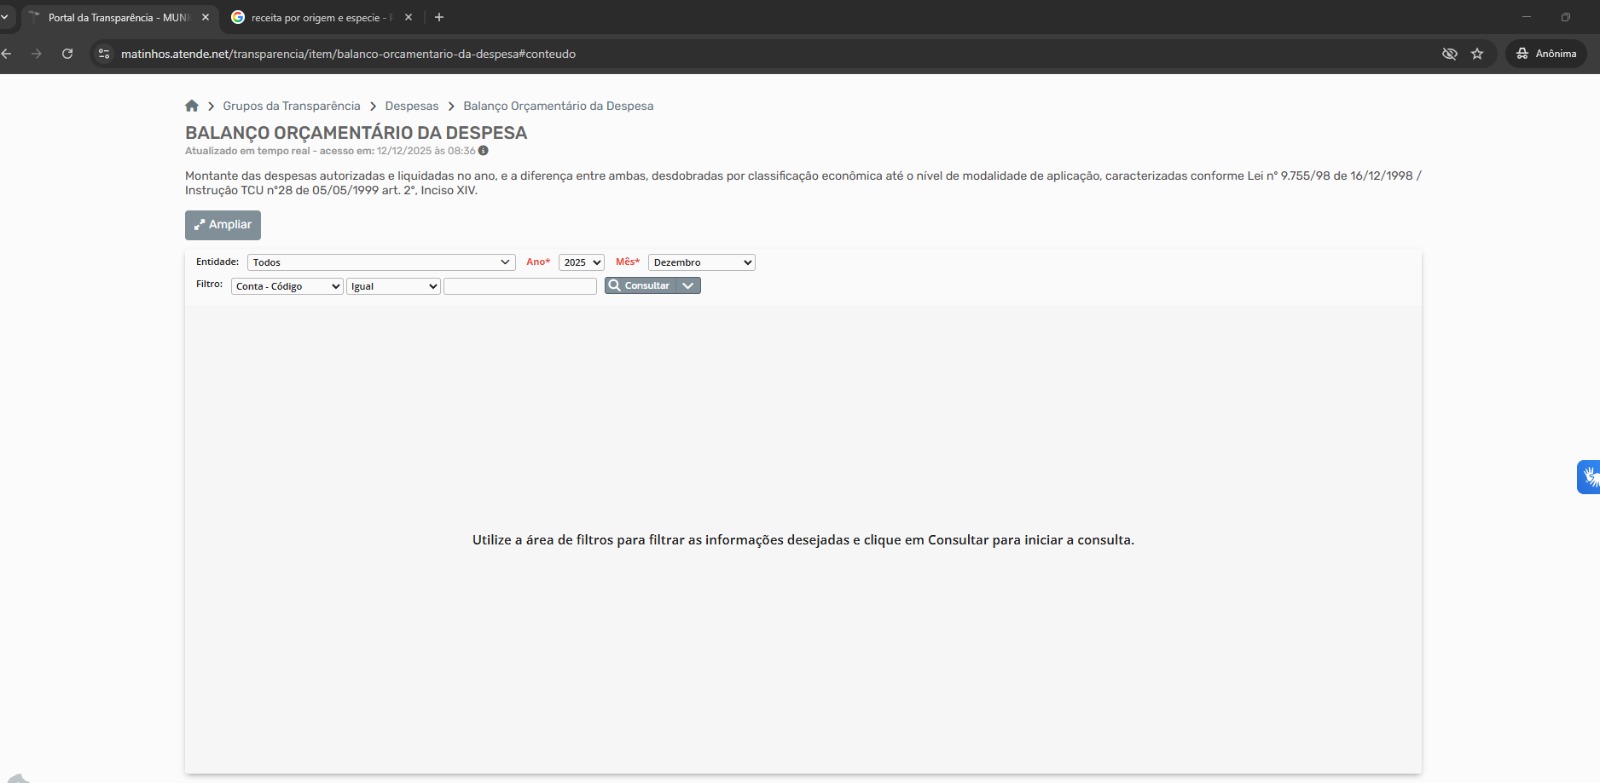Open the Entidade dropdown
Screen dimensions: 1600x783
[381, 263]
